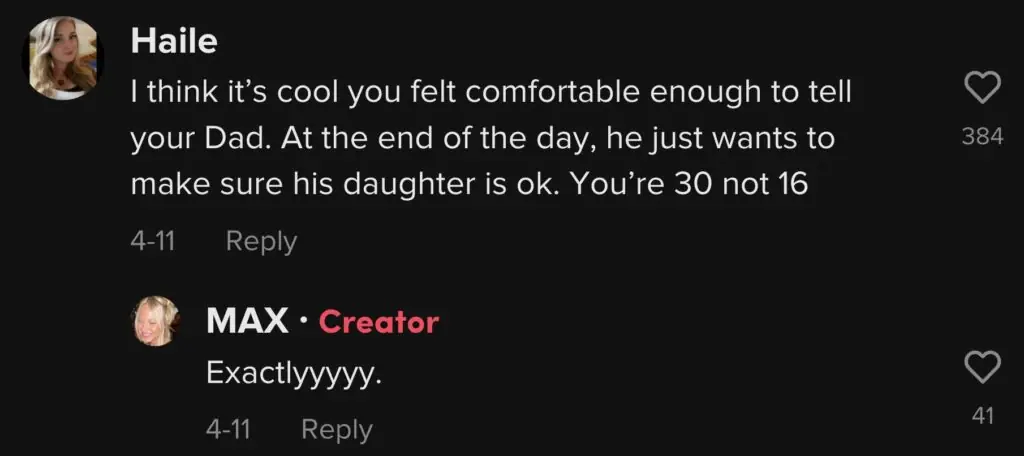Click the MAX username
Viewport: 1024px width, 456px height.
tap(245, 322)
